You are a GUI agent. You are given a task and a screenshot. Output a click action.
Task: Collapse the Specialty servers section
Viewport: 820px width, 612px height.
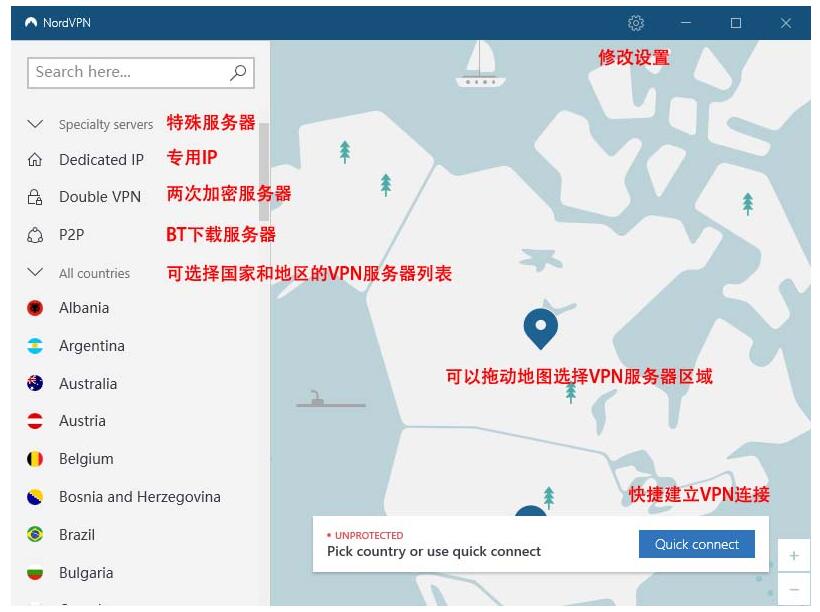35,124
